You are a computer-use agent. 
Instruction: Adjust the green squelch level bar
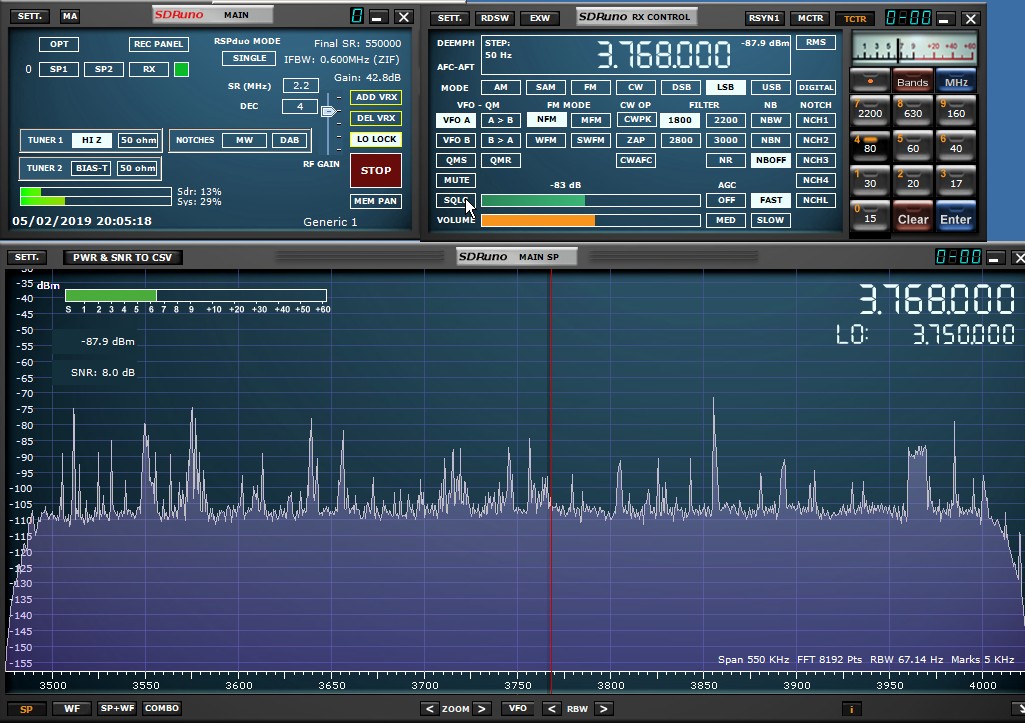[590, 201]
